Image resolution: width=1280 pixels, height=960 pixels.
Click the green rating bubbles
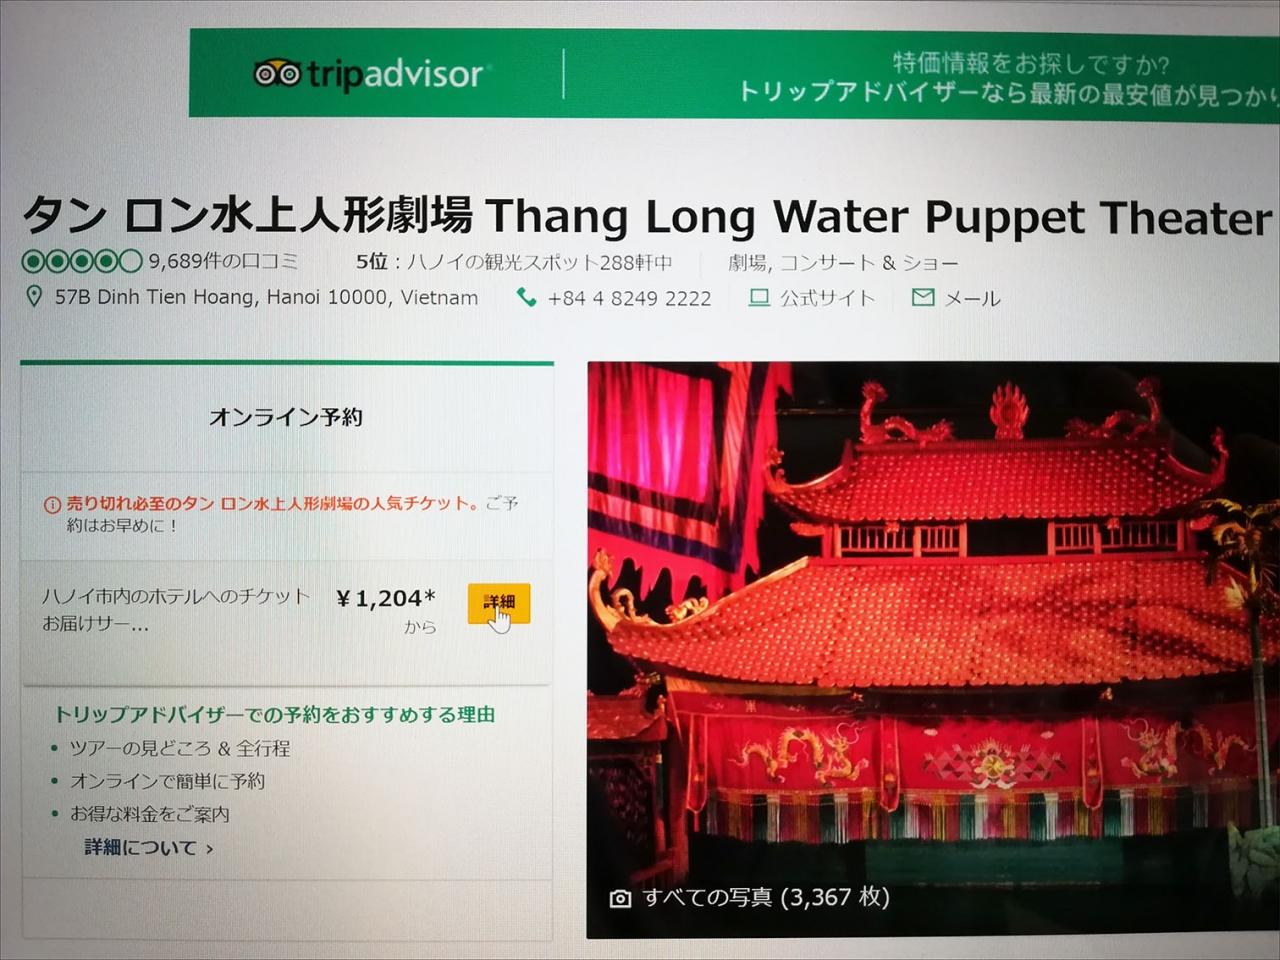pos(82,262)
